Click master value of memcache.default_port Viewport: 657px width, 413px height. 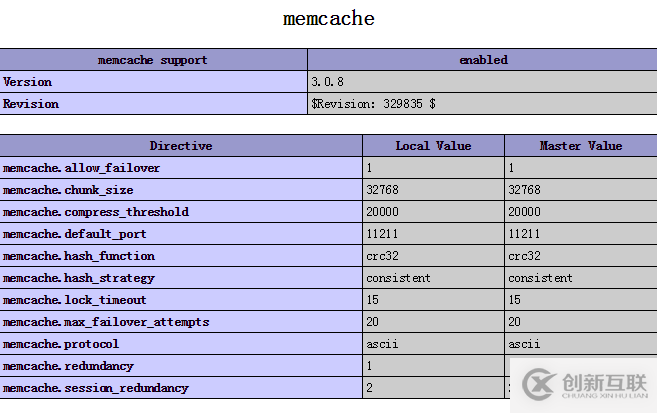pos(524,234)
